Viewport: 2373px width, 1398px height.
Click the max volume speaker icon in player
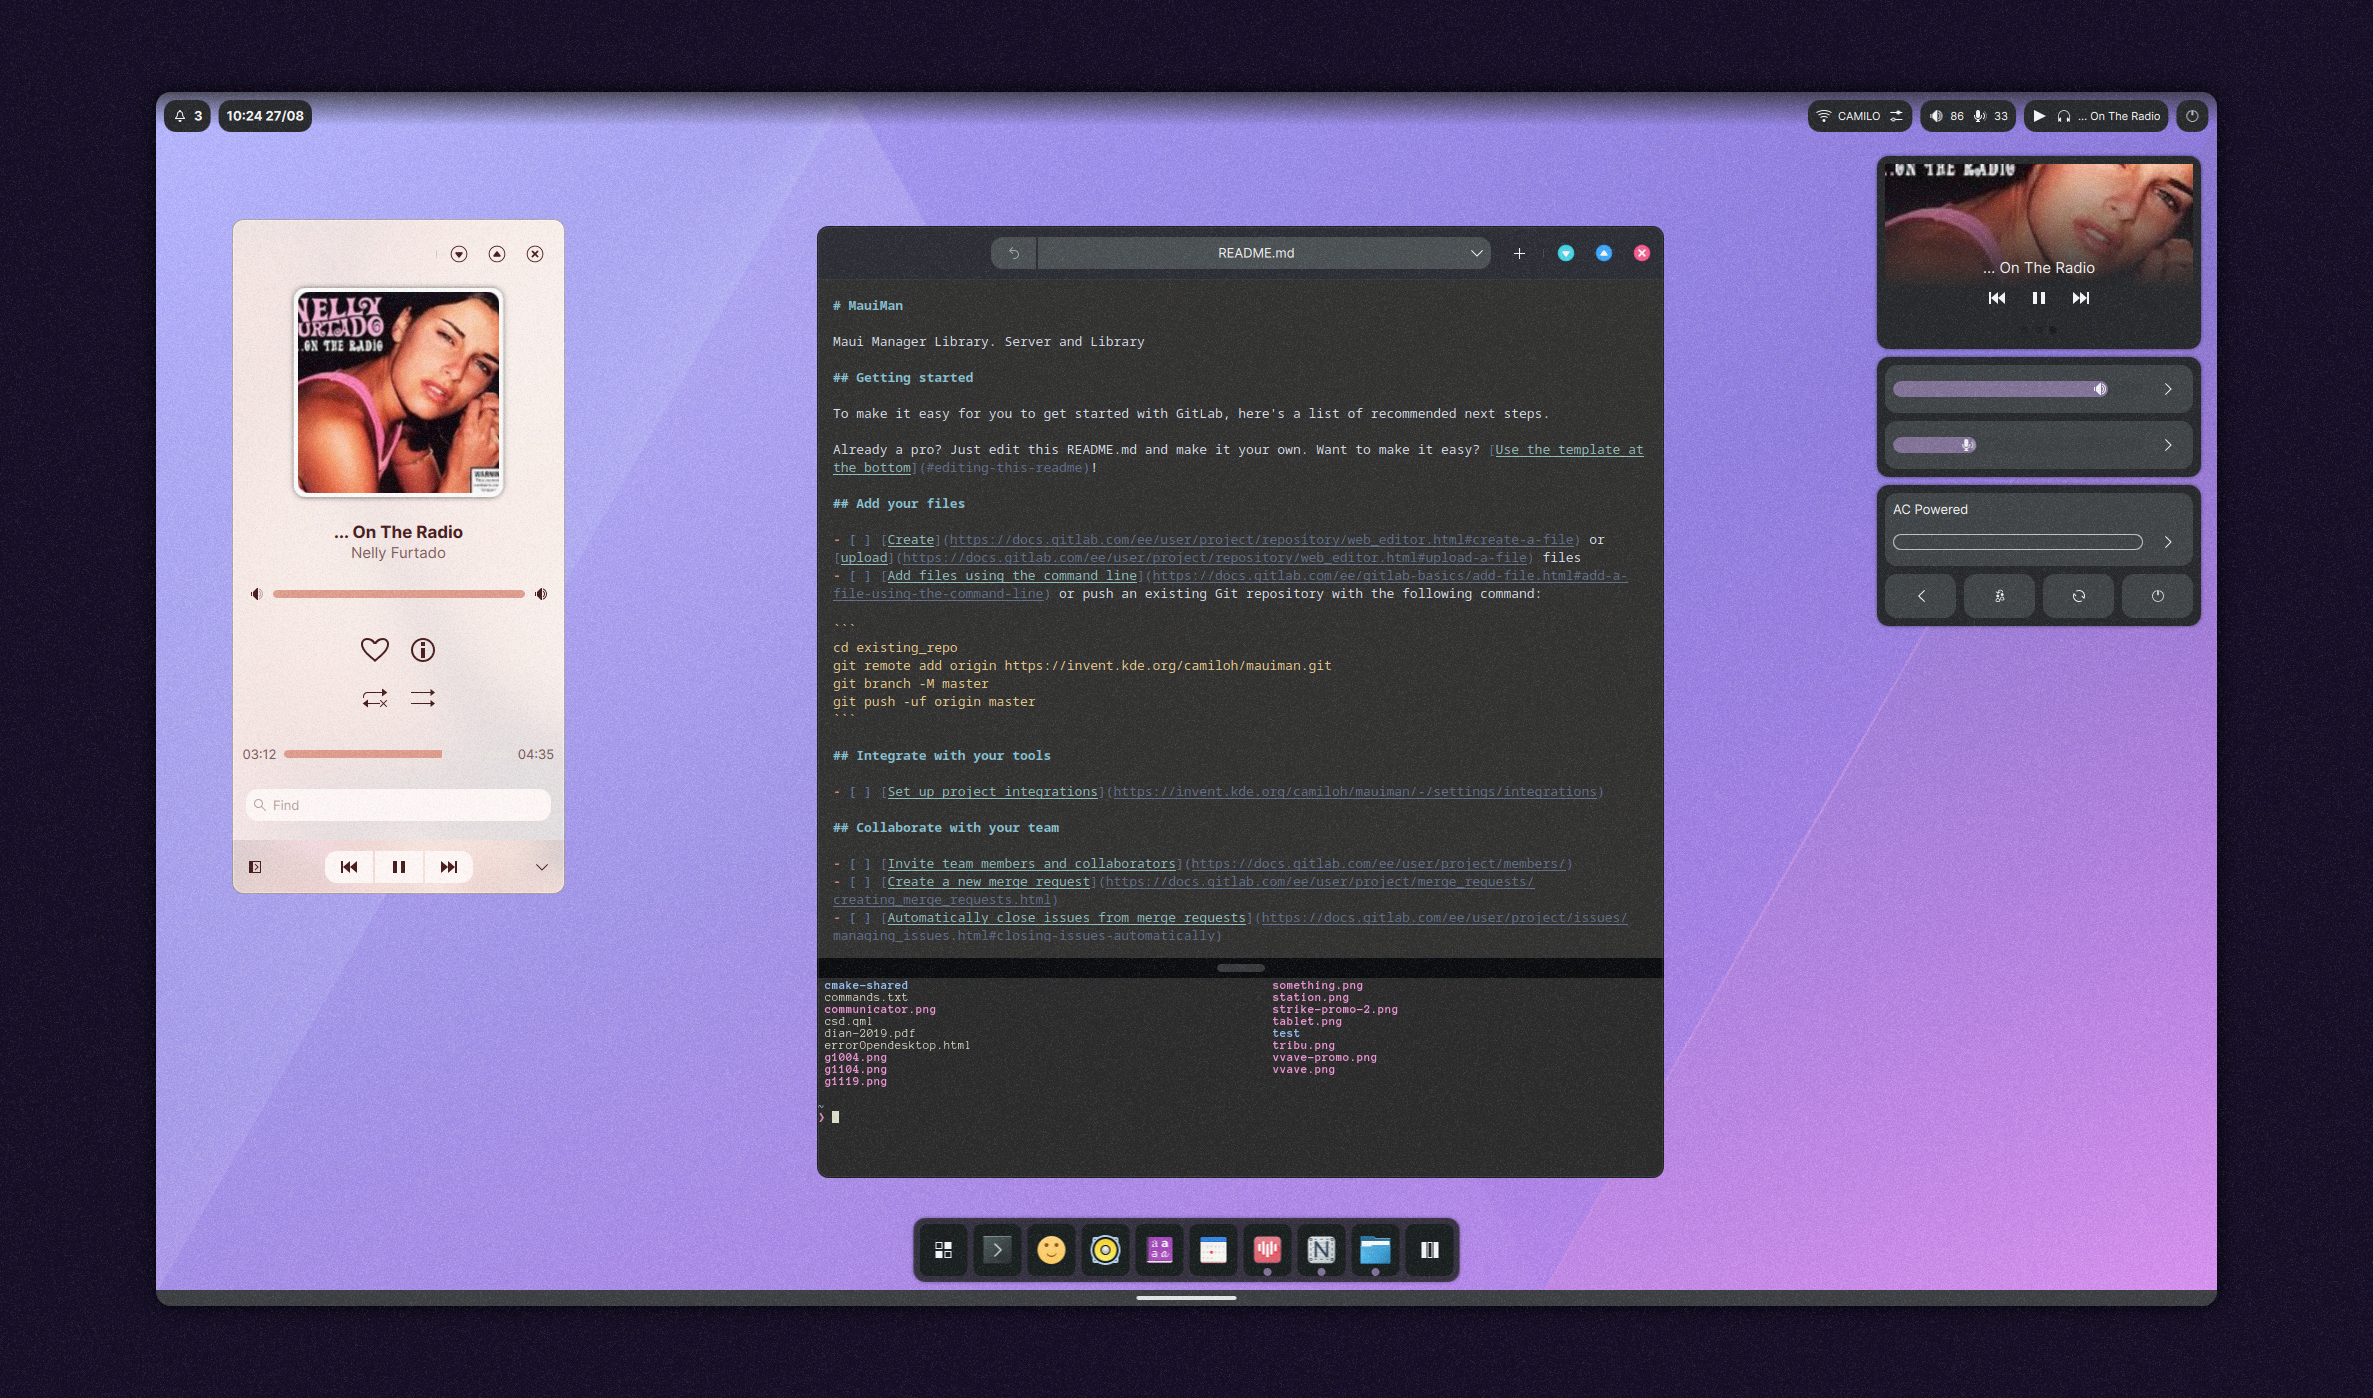(541, 594)
